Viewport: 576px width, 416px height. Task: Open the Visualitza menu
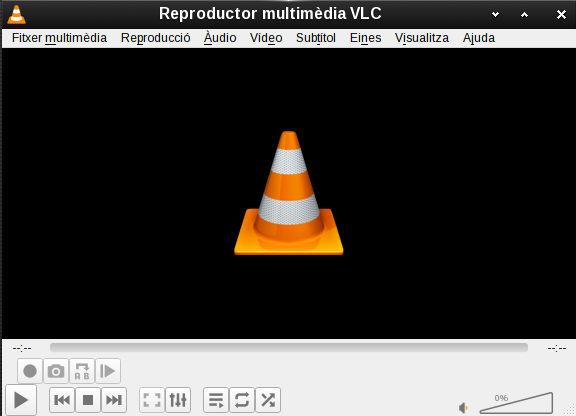point(422,38)
